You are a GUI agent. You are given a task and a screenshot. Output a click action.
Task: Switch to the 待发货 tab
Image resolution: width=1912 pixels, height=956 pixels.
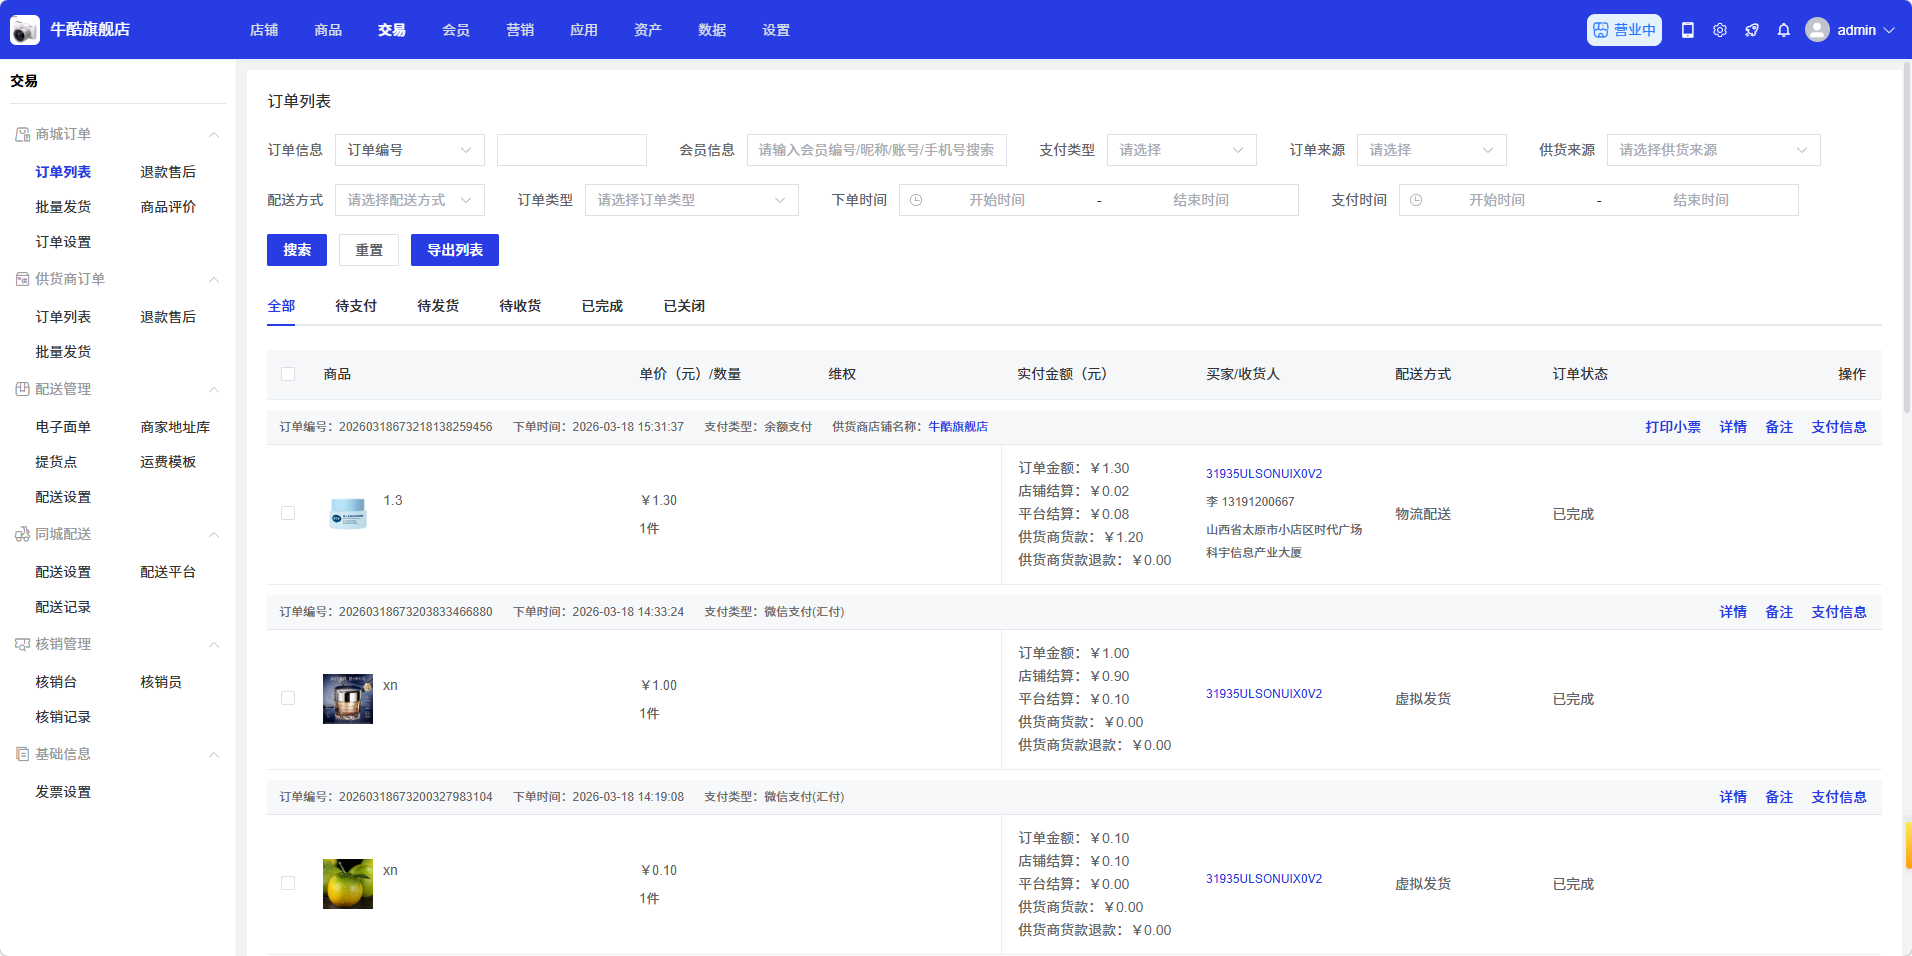coord(438,306)
